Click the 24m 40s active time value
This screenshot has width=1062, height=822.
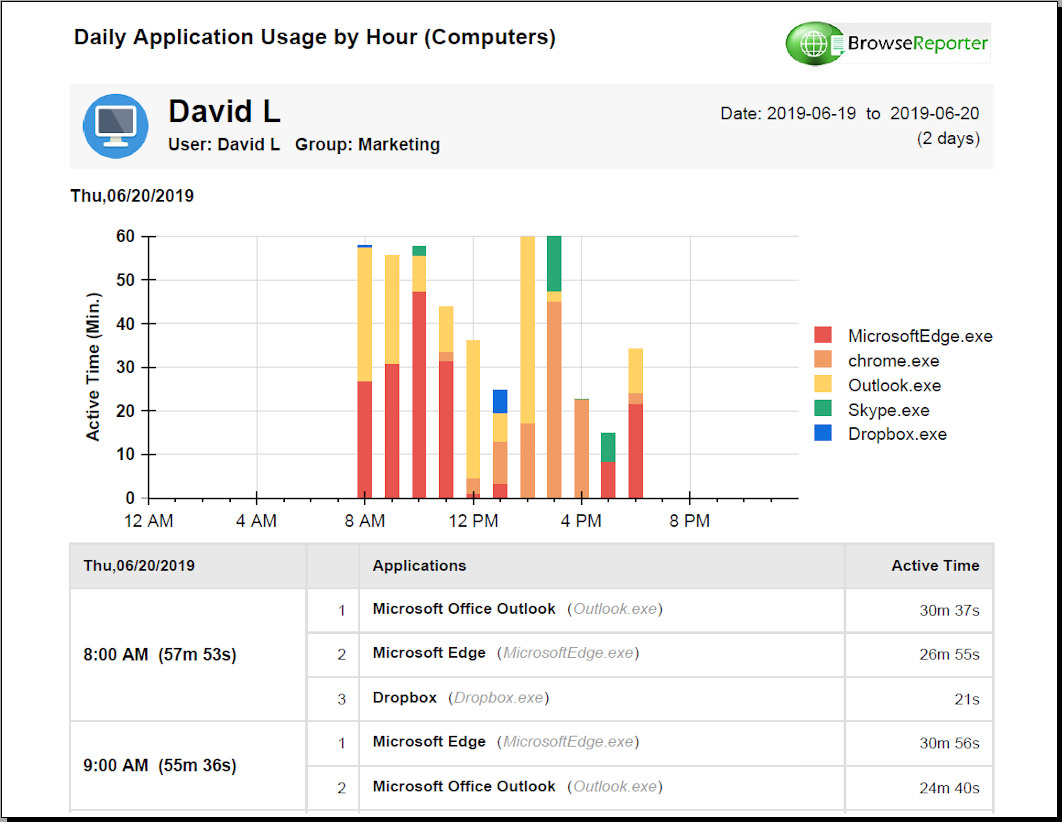(949, 788)
